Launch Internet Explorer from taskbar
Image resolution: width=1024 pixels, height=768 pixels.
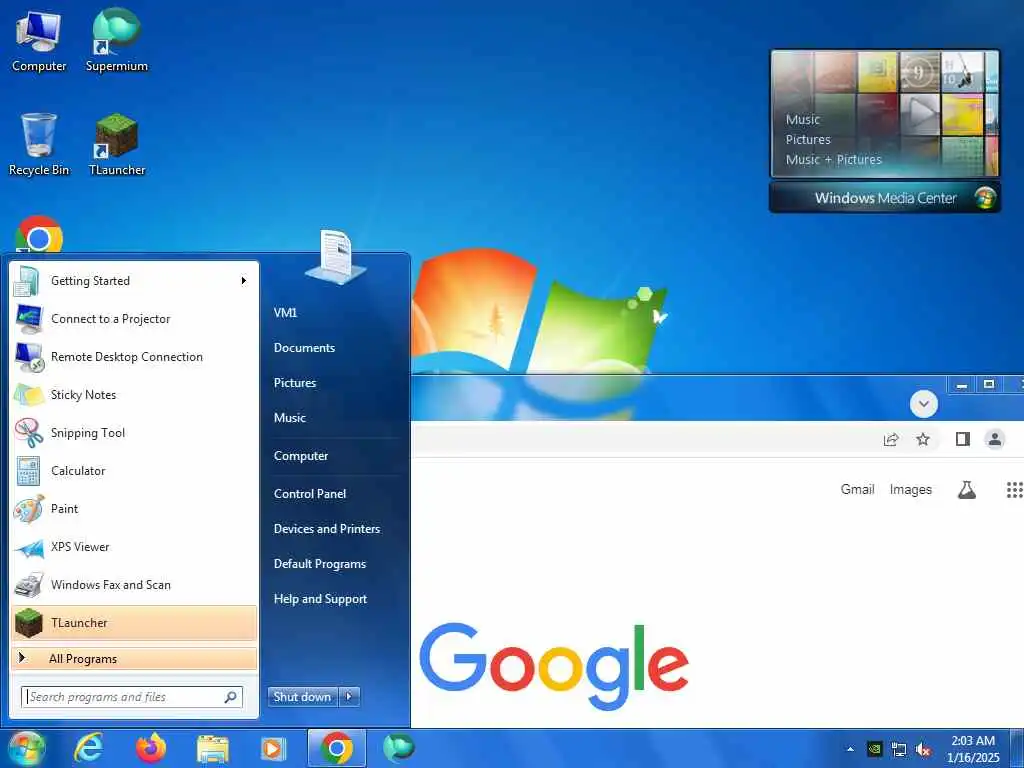coord(88,748)
